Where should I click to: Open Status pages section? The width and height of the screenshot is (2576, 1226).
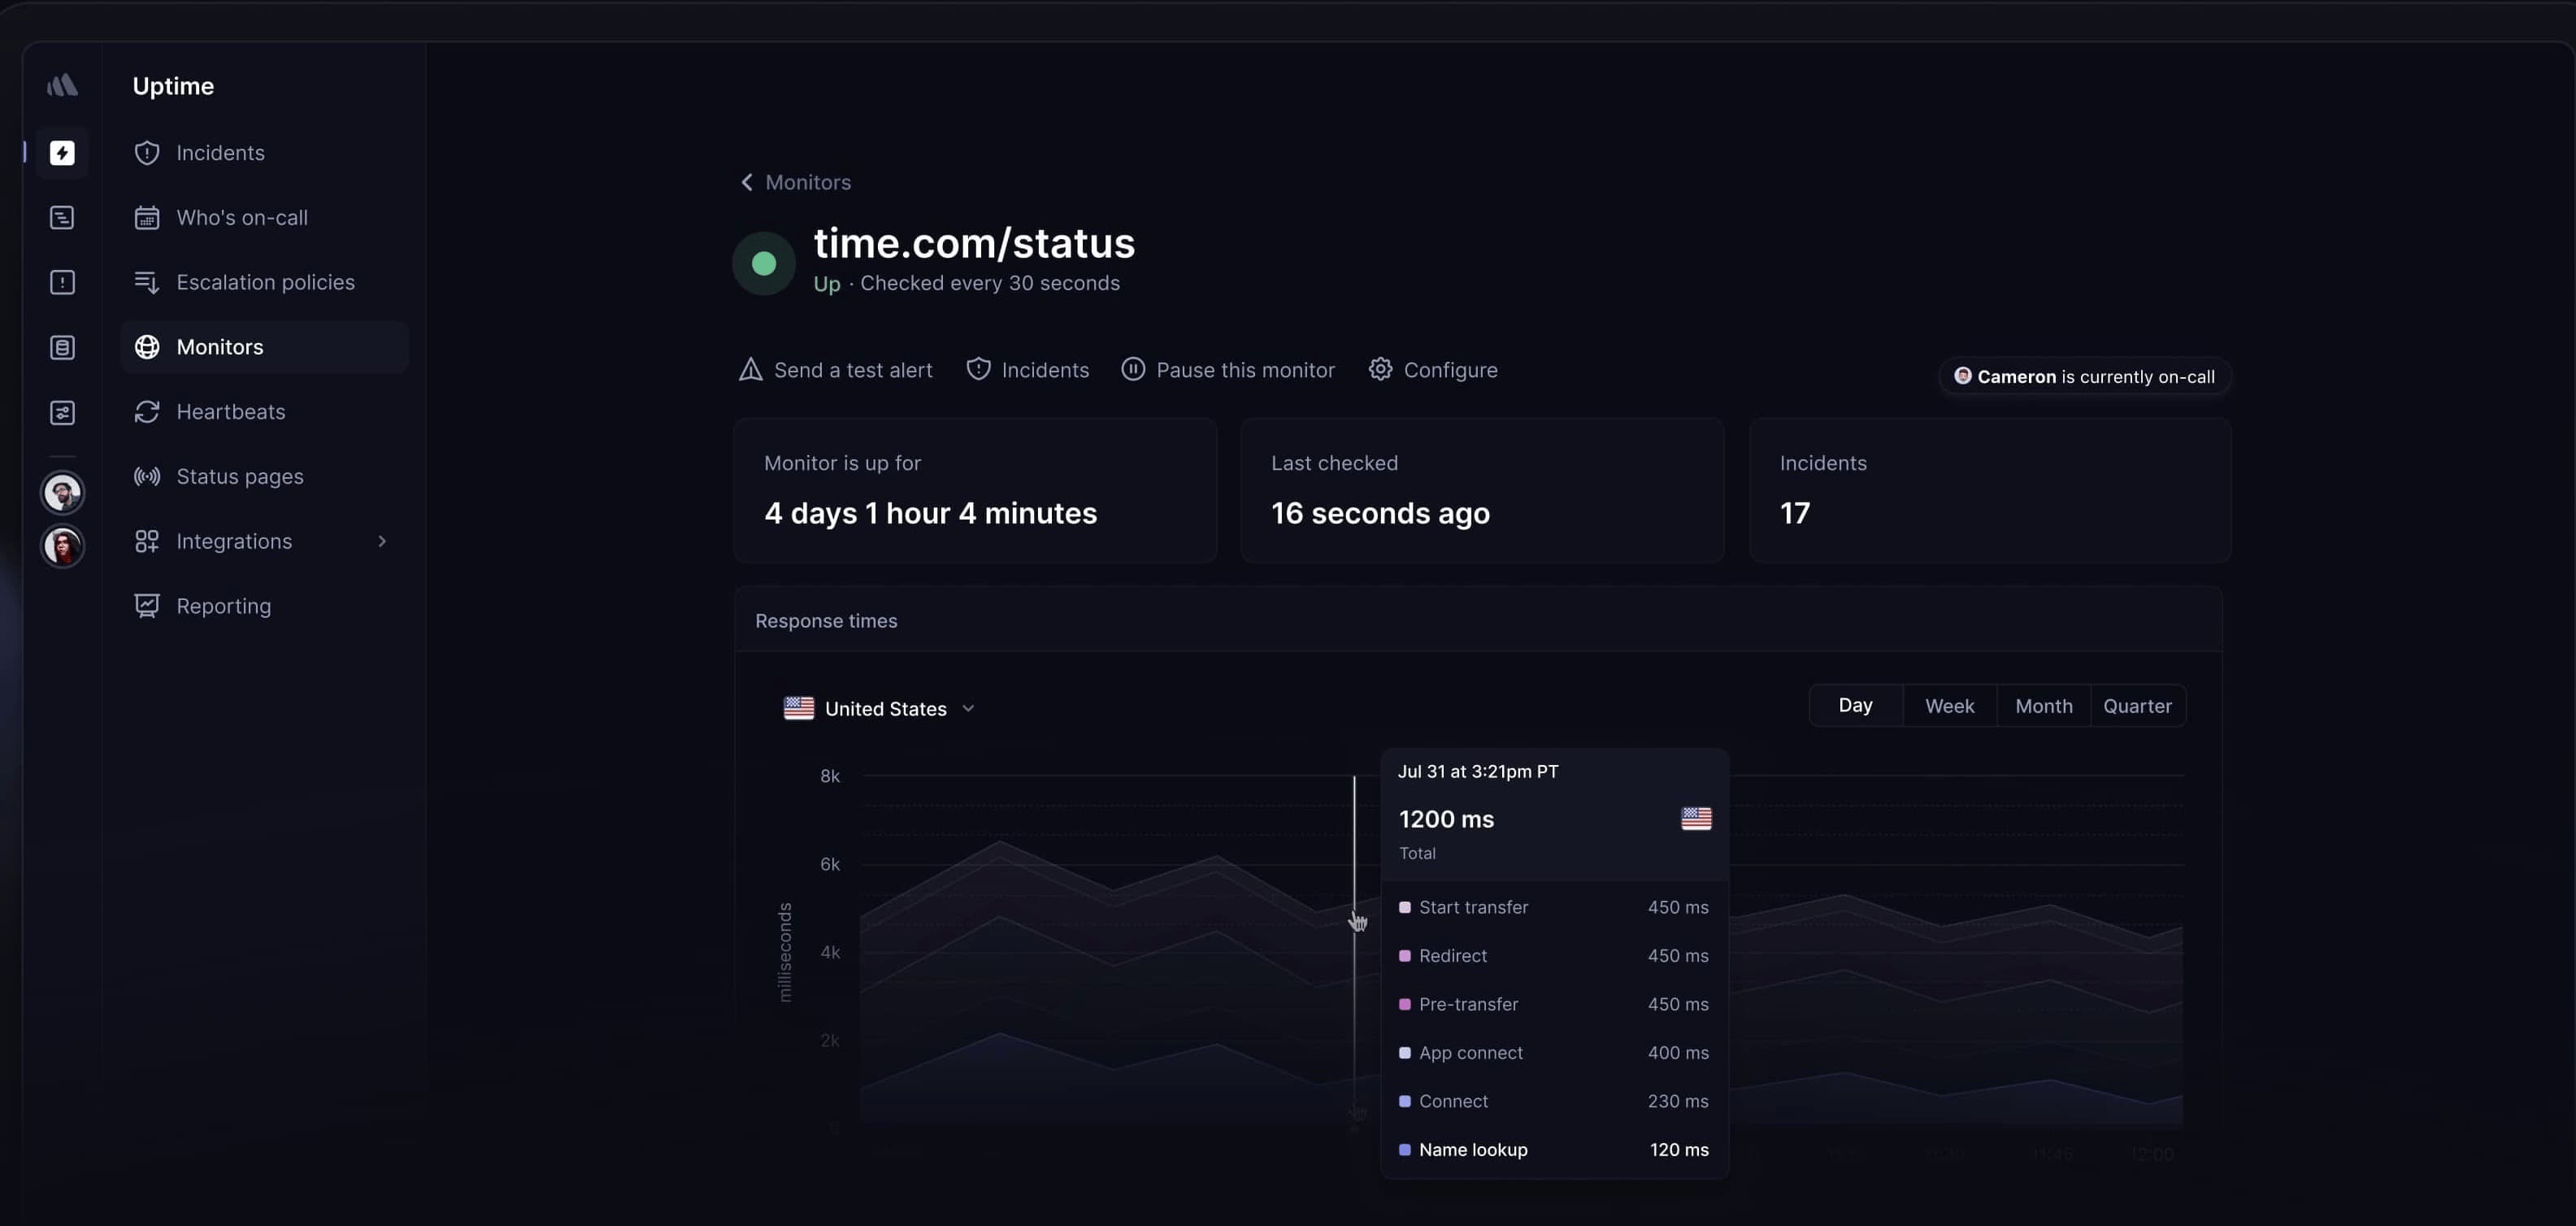(265, 477)
